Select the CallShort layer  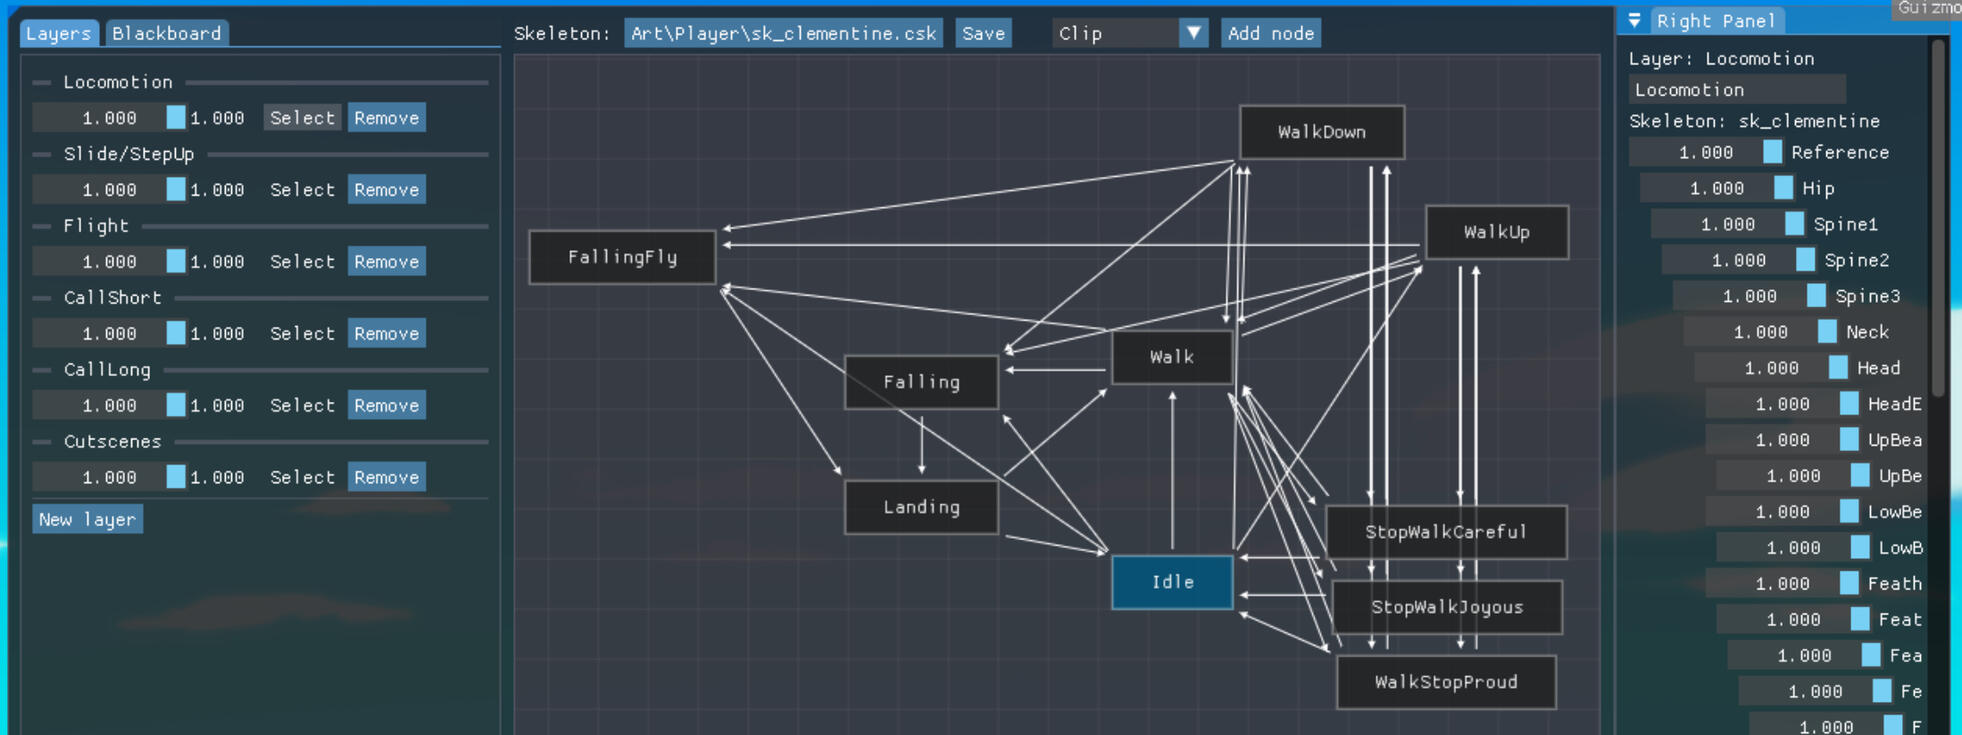[x=302, y=333]
